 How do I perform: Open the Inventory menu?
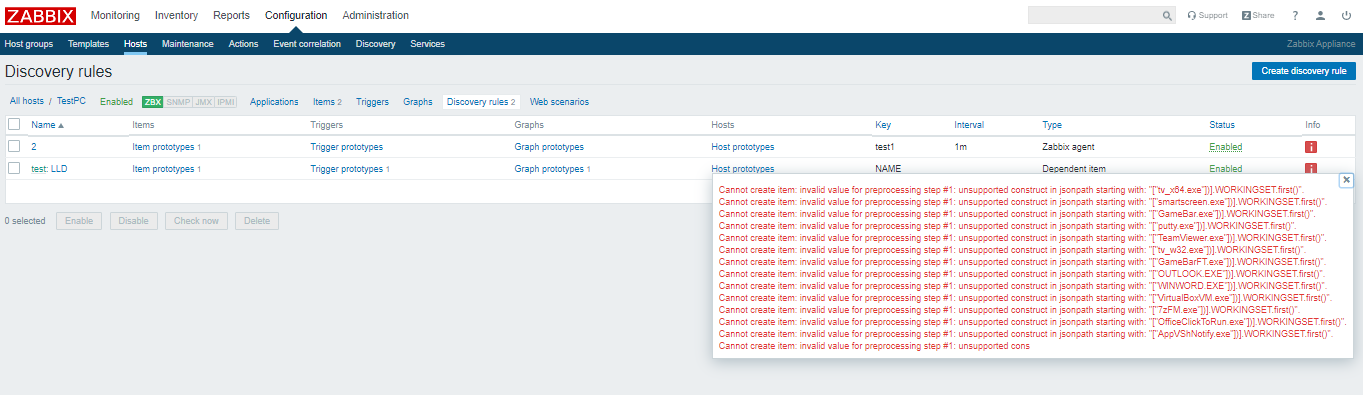pyautogui.click(x=177, y=15)
